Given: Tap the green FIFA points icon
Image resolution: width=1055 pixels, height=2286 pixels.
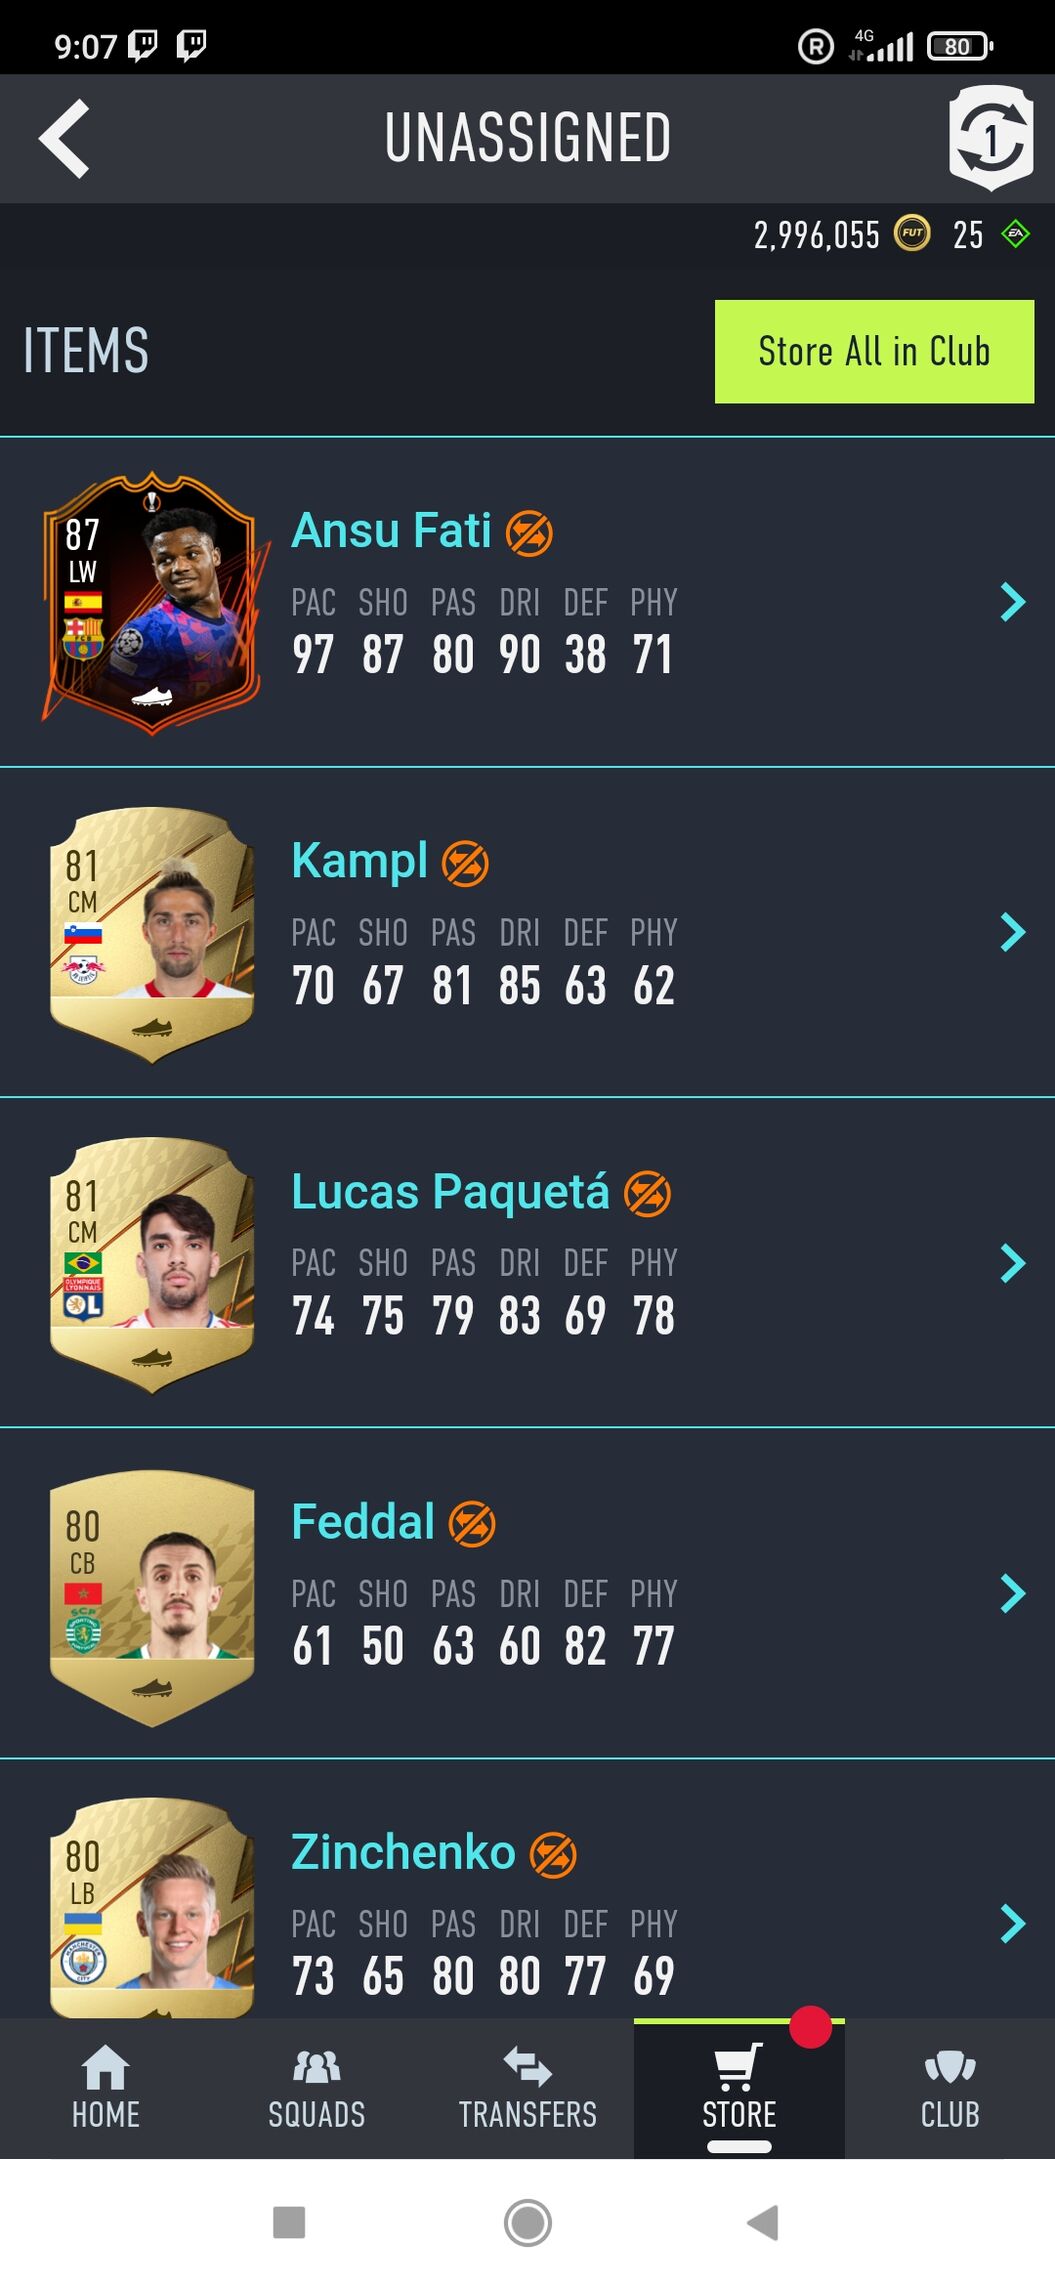Looking at the screenshot, I should click(1016, 235).
